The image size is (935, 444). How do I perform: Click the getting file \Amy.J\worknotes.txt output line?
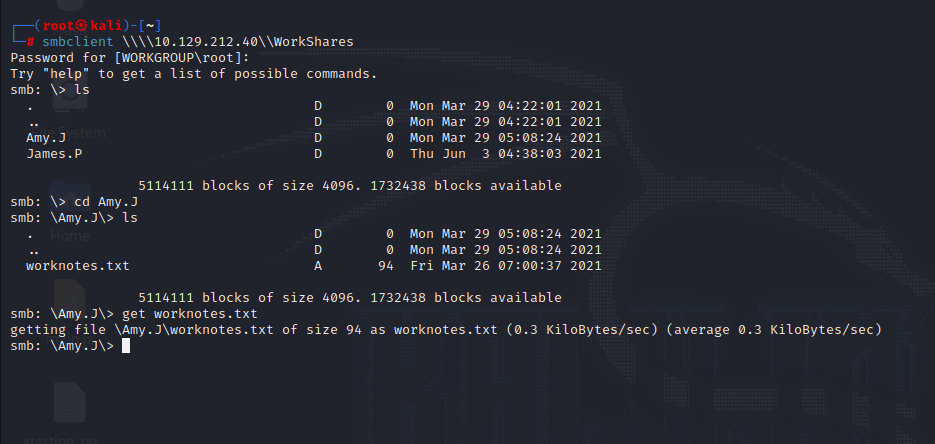[x=446, y=330]
